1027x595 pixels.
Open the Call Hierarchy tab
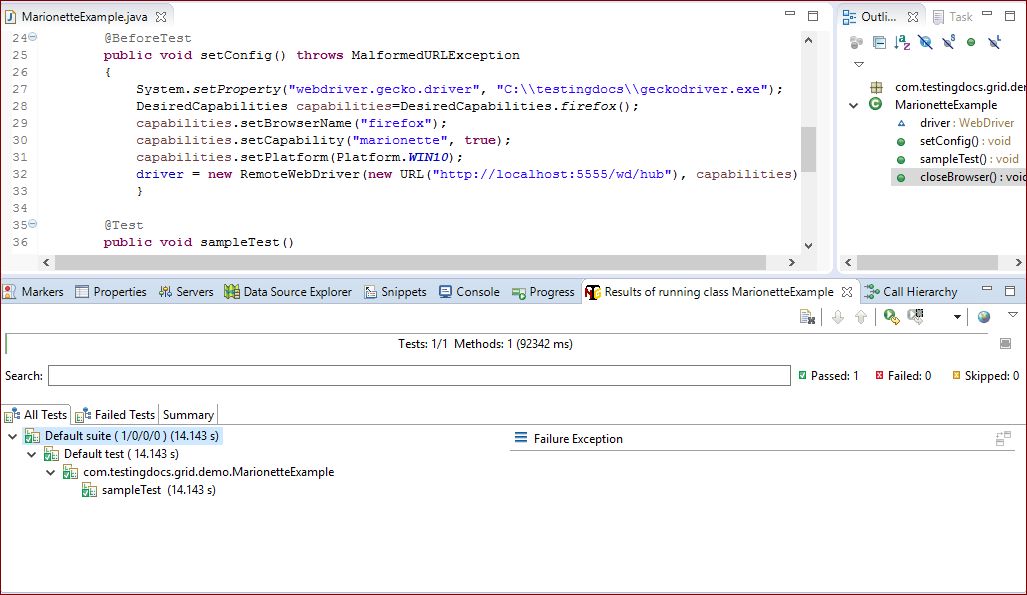point(911,292)
